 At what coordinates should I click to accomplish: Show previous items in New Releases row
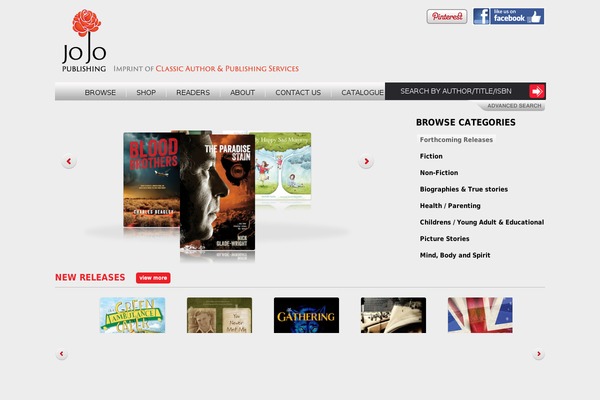coord(62,354)
